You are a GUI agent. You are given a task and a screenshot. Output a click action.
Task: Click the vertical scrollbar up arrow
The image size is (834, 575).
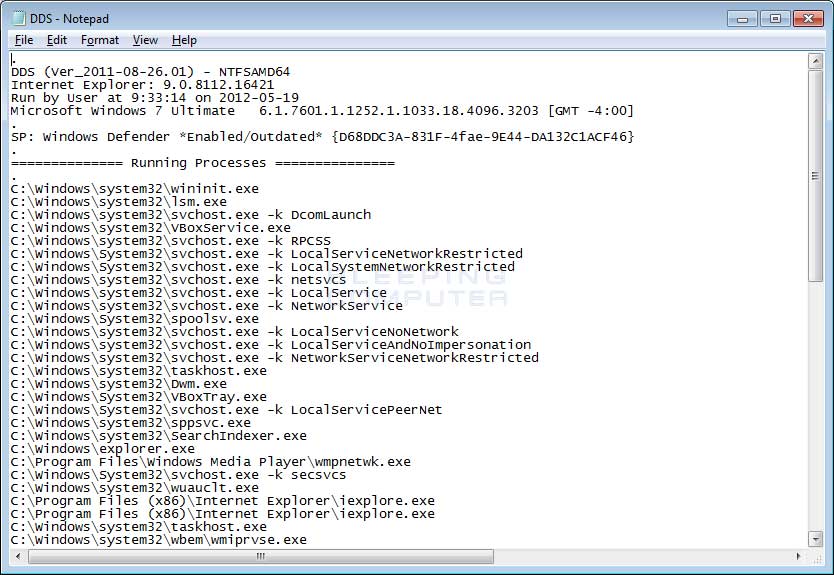click(815, 62)
